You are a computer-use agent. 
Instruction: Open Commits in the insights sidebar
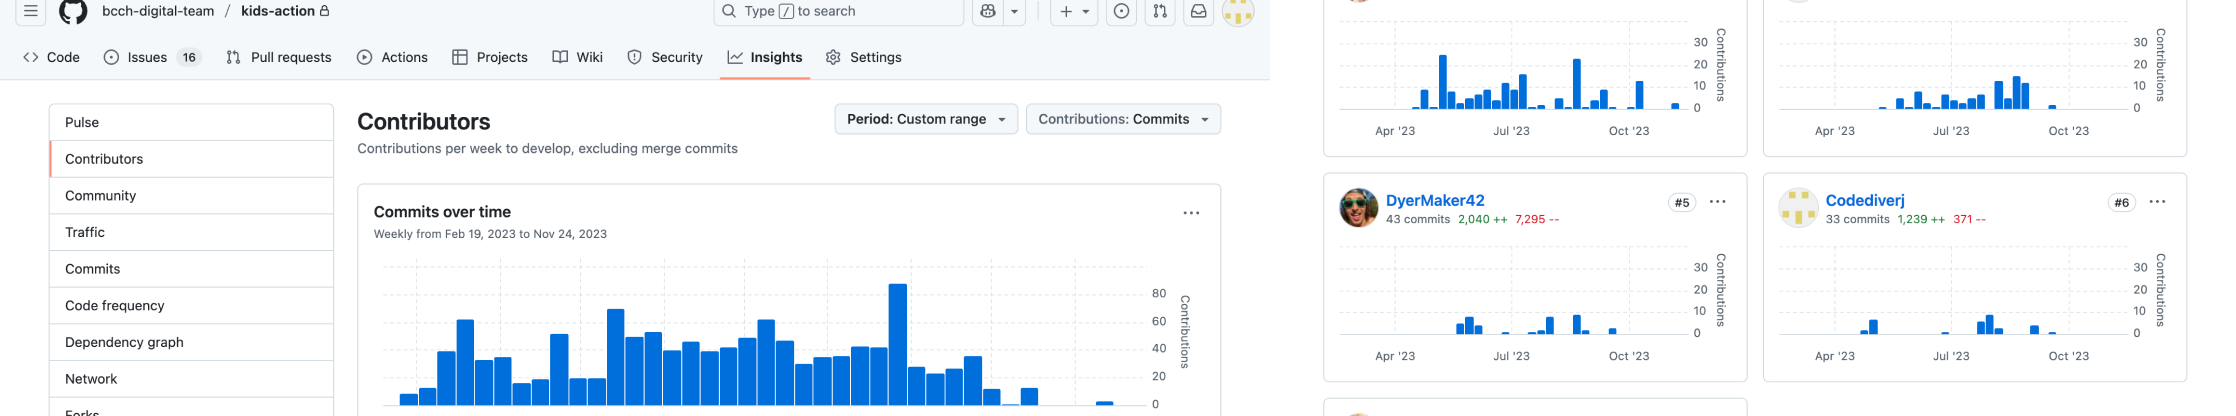[x=191, y=269]
